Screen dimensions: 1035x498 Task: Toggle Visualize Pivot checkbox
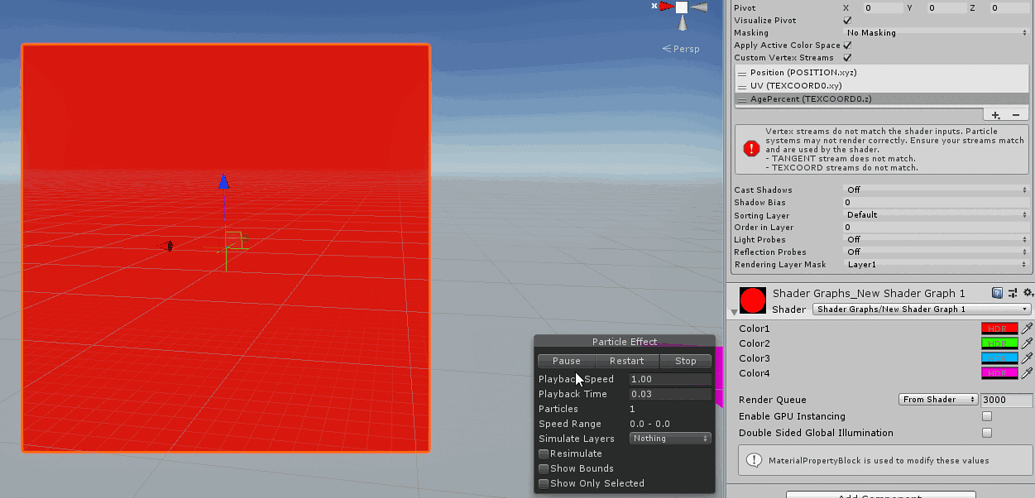click(x=848, y=20)
